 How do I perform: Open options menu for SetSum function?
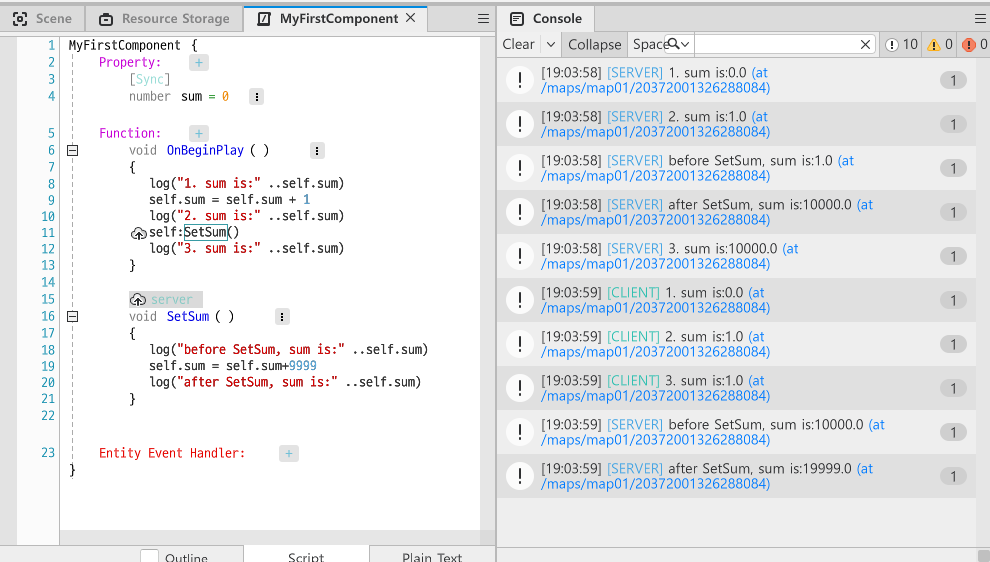click(282, 316)
